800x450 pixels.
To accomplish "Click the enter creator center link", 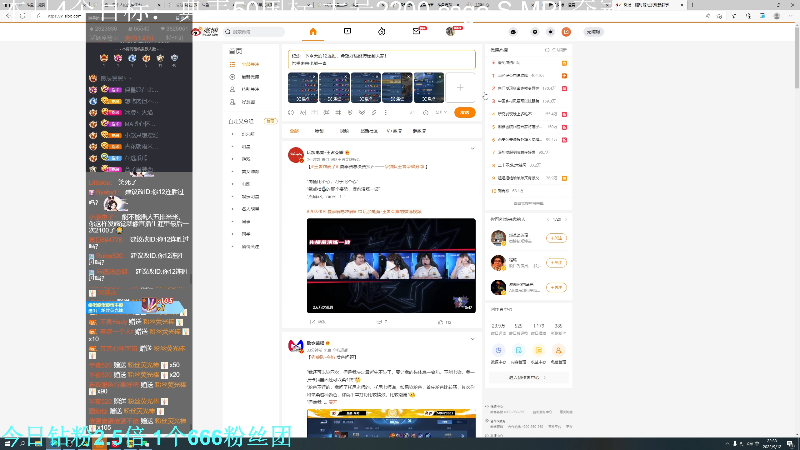I will coord(528,378).
